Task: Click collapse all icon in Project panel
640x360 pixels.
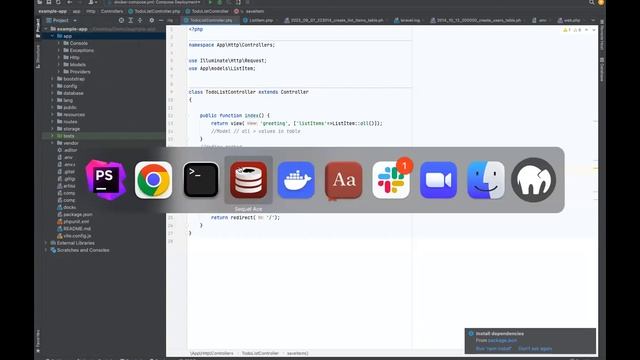Action: [140, 20]
